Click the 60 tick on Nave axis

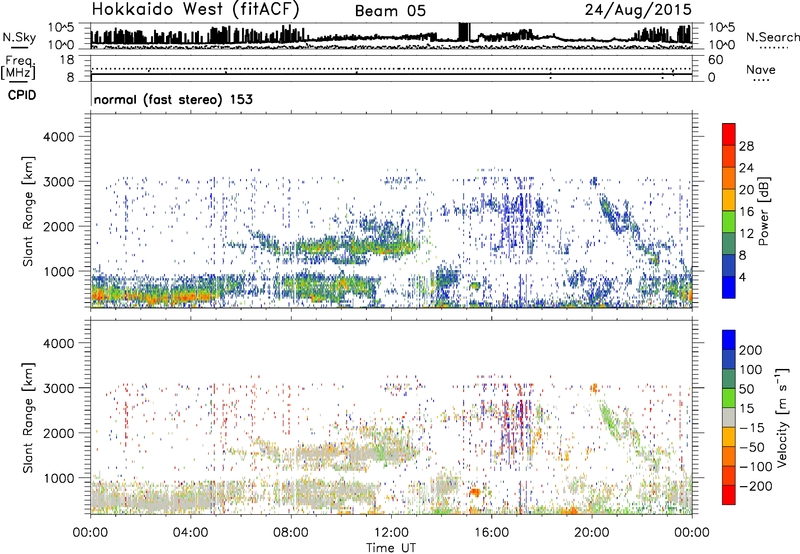(x=715, y=60)
